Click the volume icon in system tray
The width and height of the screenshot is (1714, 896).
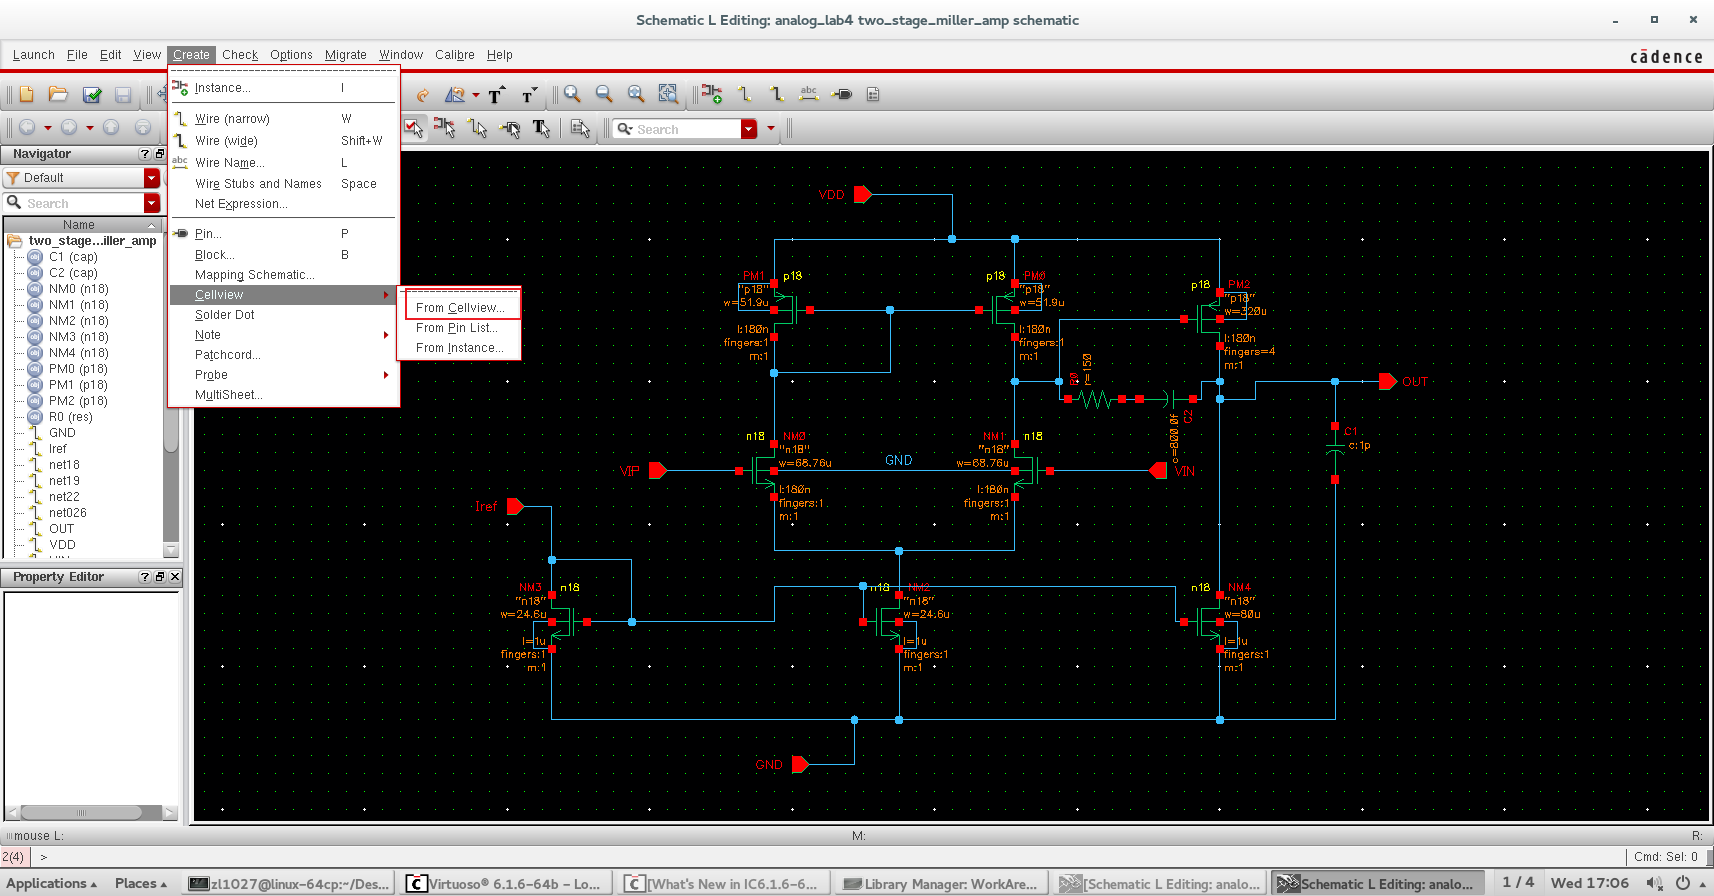[1655, 883]
